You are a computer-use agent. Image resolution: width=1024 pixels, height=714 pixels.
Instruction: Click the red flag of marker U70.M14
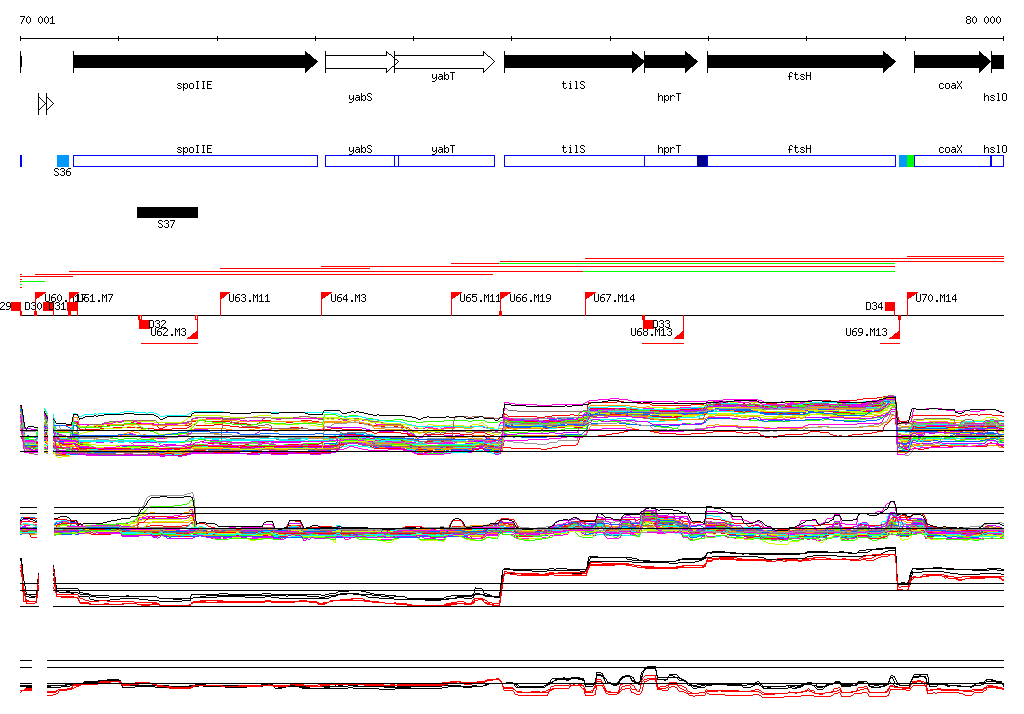912,296
